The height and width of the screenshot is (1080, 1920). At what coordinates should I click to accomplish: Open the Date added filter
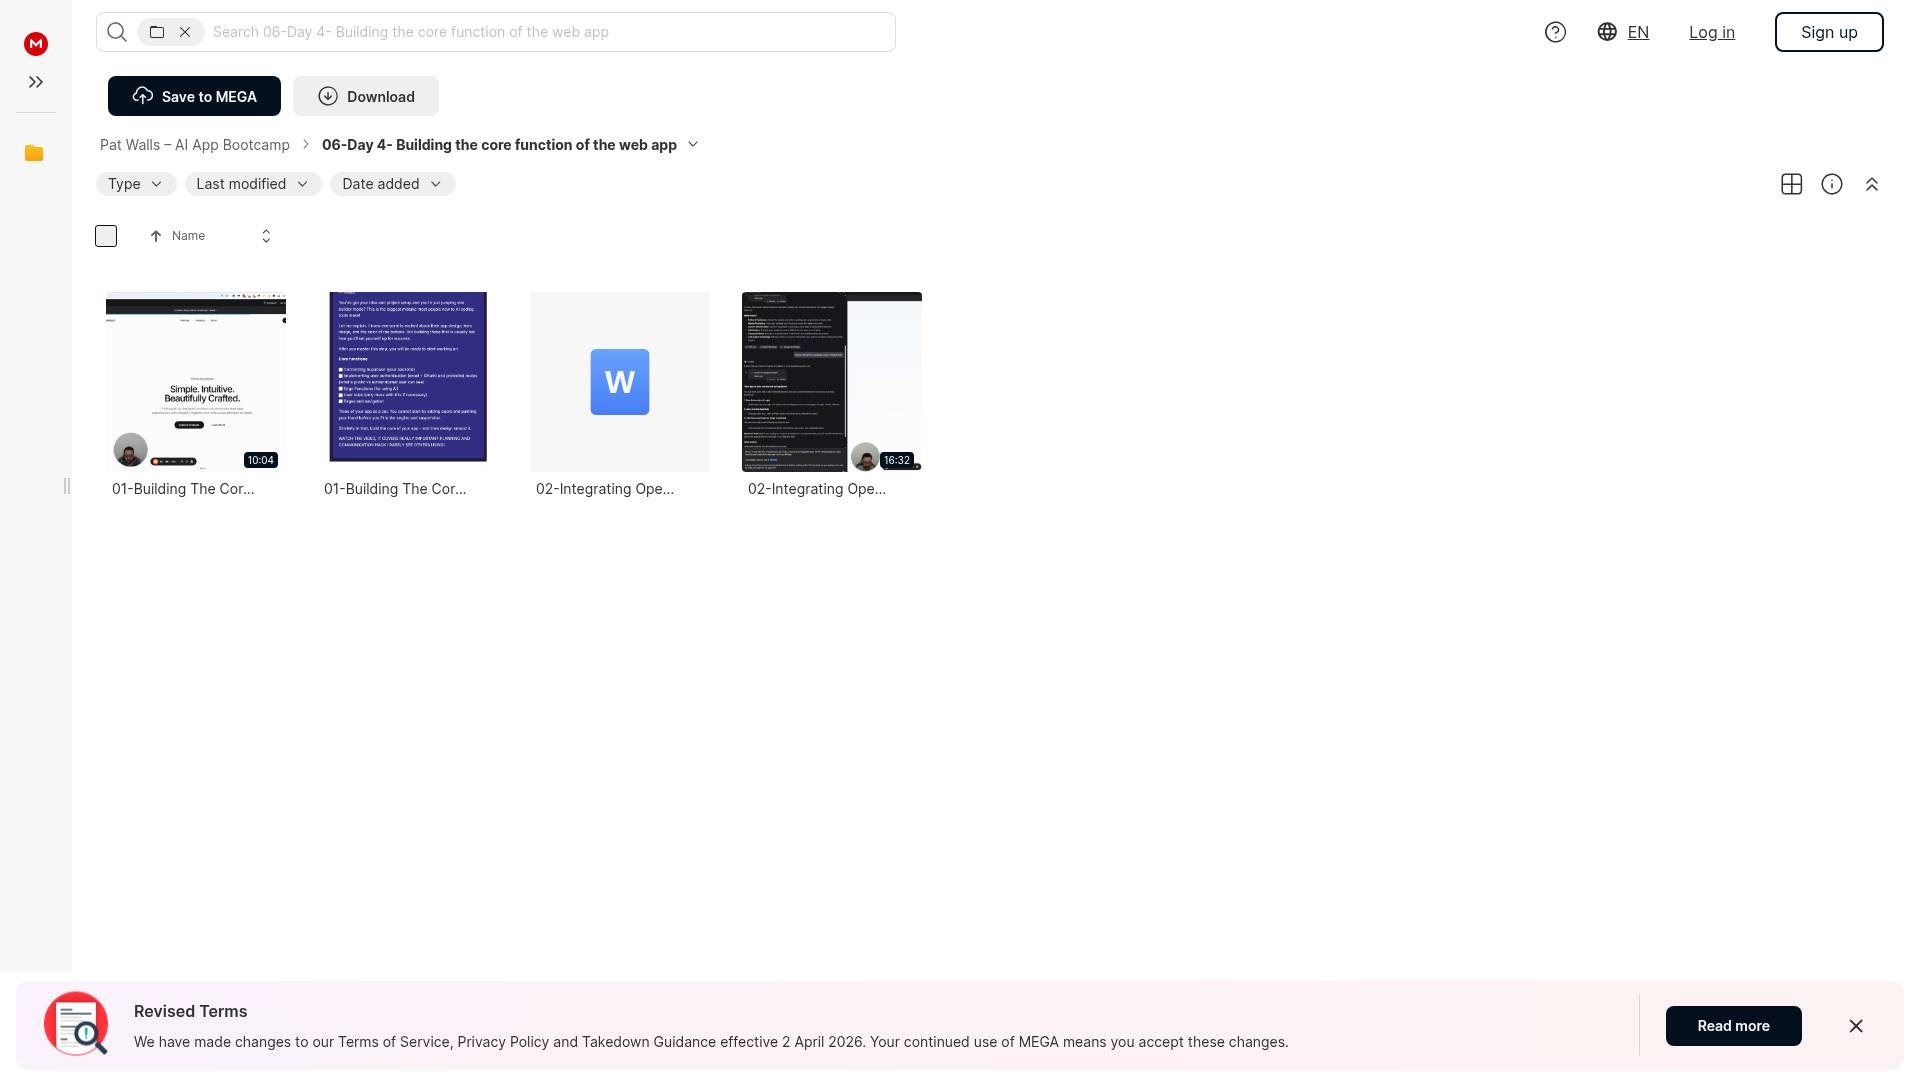392,184
